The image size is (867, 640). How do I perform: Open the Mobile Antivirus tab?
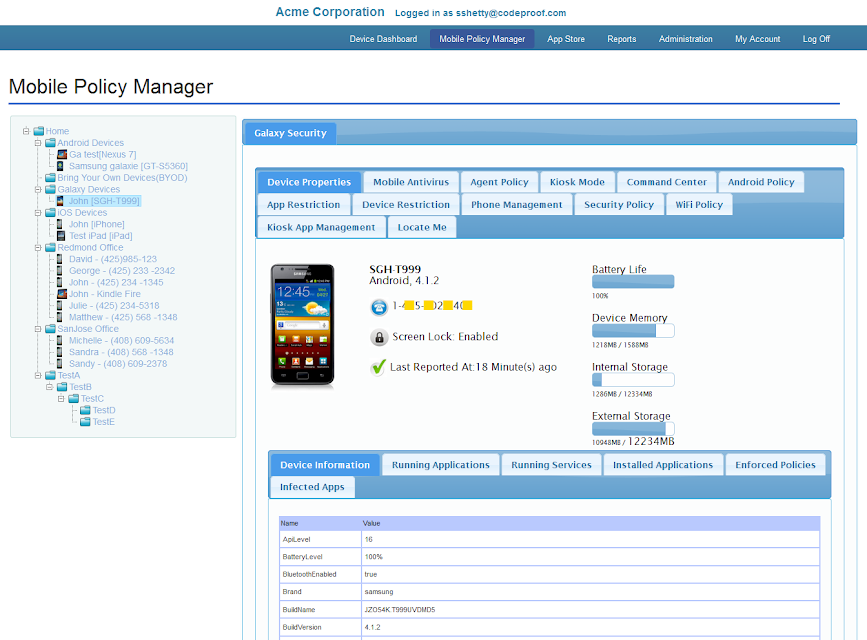tap(411, 182)
